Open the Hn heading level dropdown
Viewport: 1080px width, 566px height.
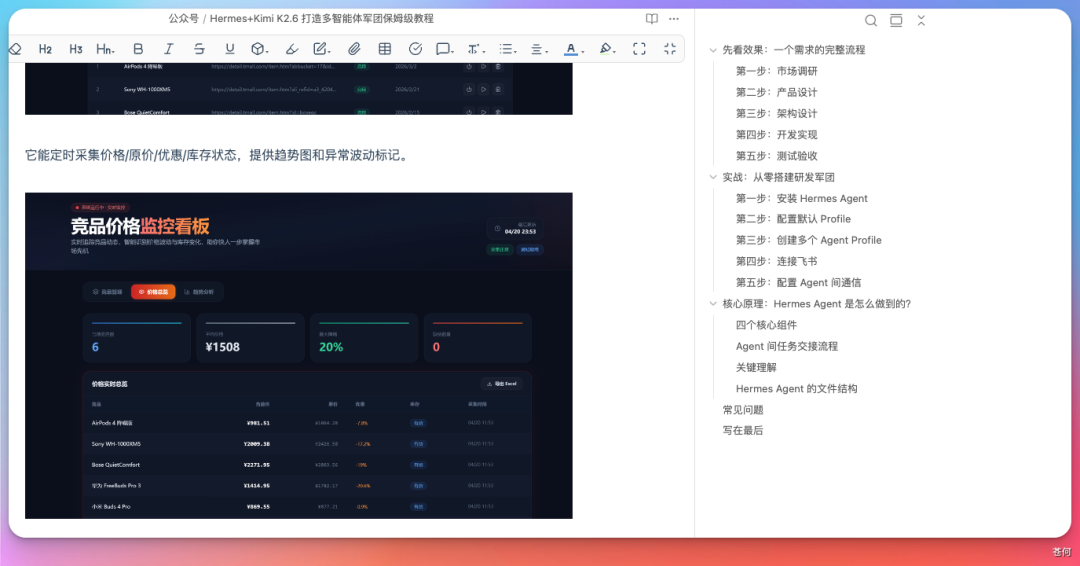click(x=105, y=49)
